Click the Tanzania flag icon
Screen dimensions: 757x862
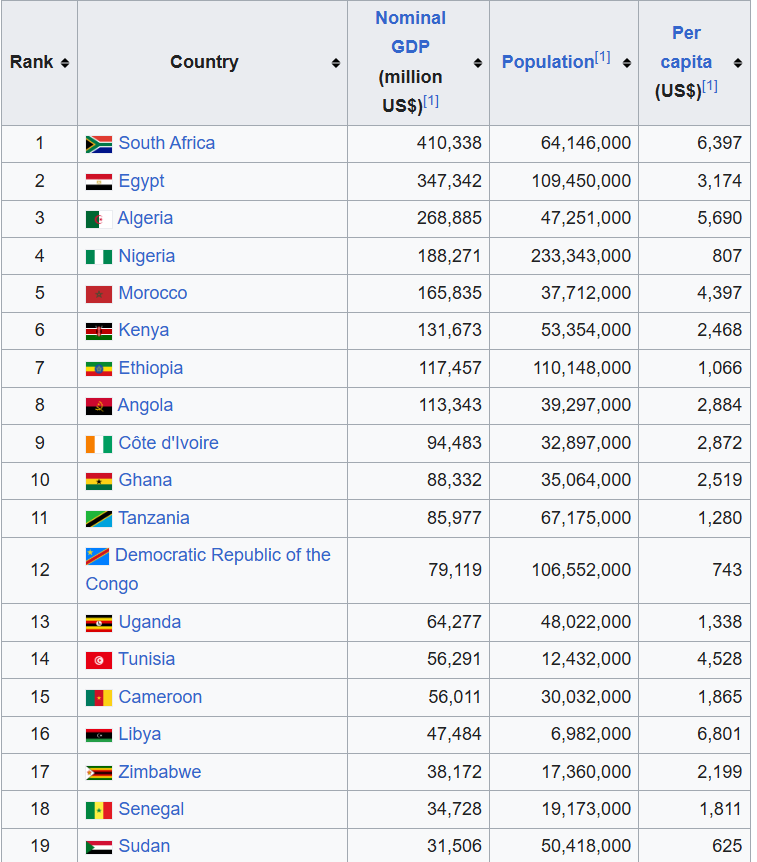(x=99, y=518)
